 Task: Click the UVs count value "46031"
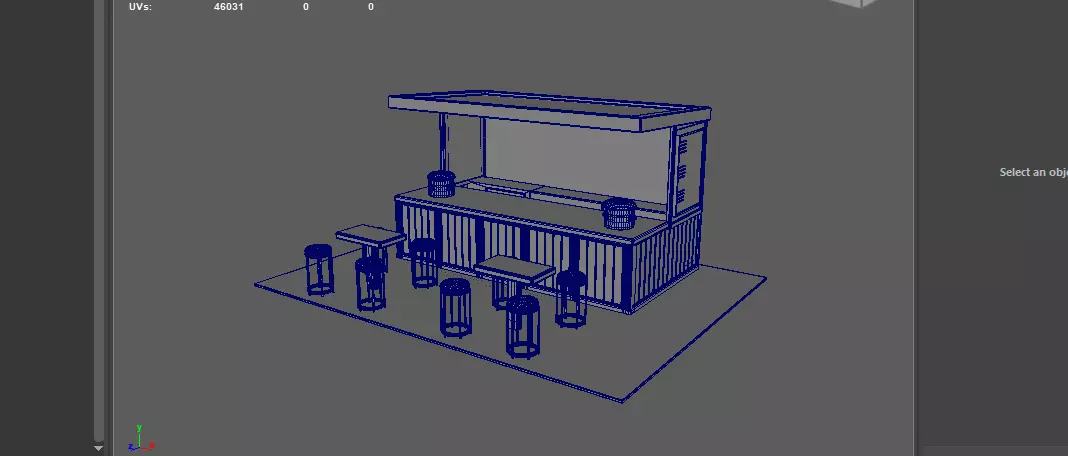[229, 7]
